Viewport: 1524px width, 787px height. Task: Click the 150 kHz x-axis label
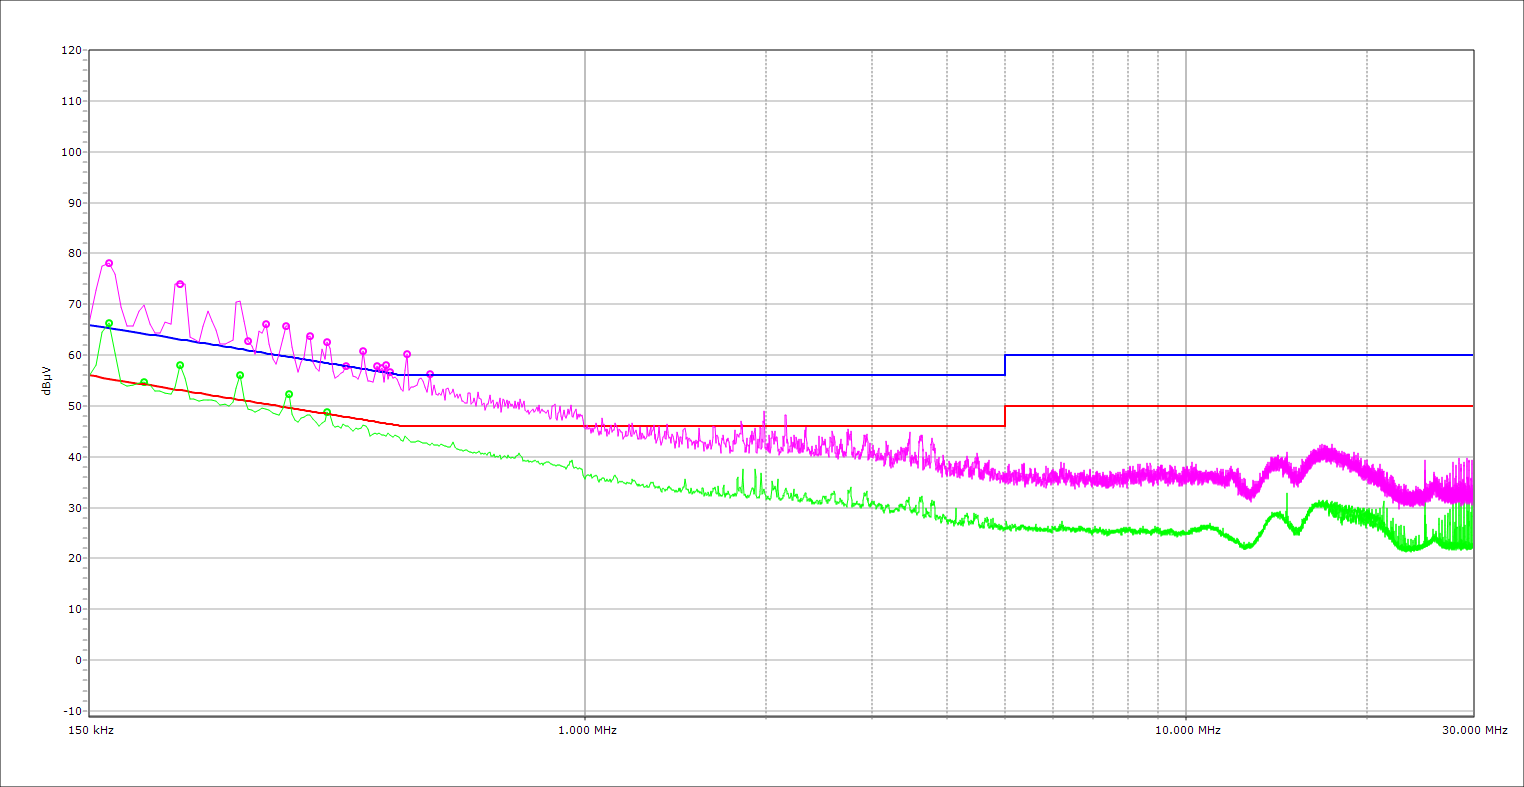point(90,730)
